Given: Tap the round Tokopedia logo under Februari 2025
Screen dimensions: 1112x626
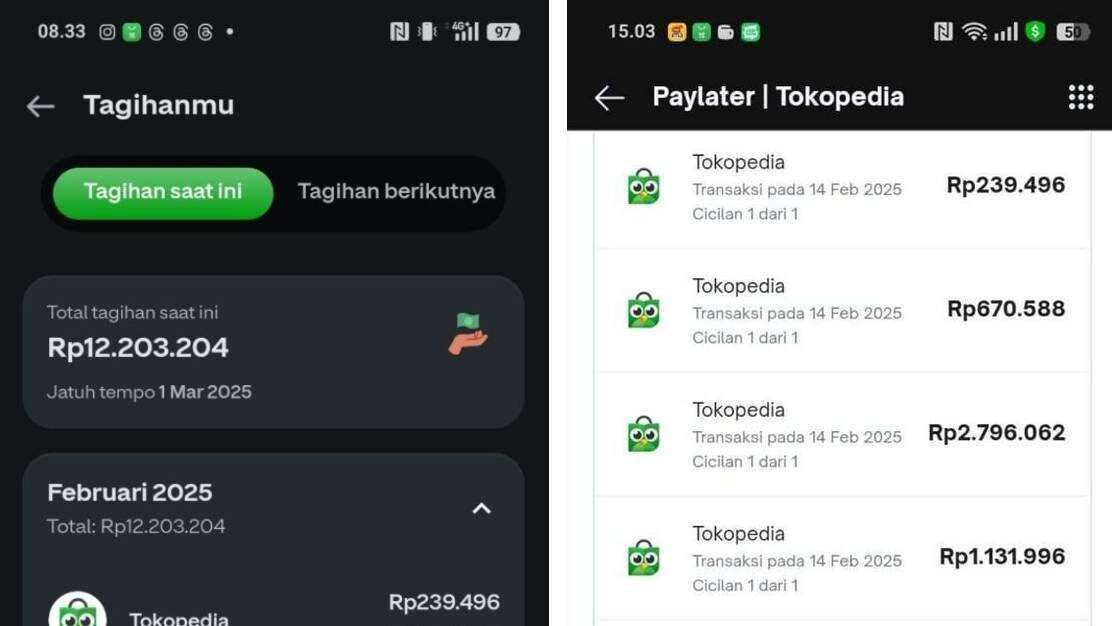Looking at the screenshot, I should click(x=77, y=611).
